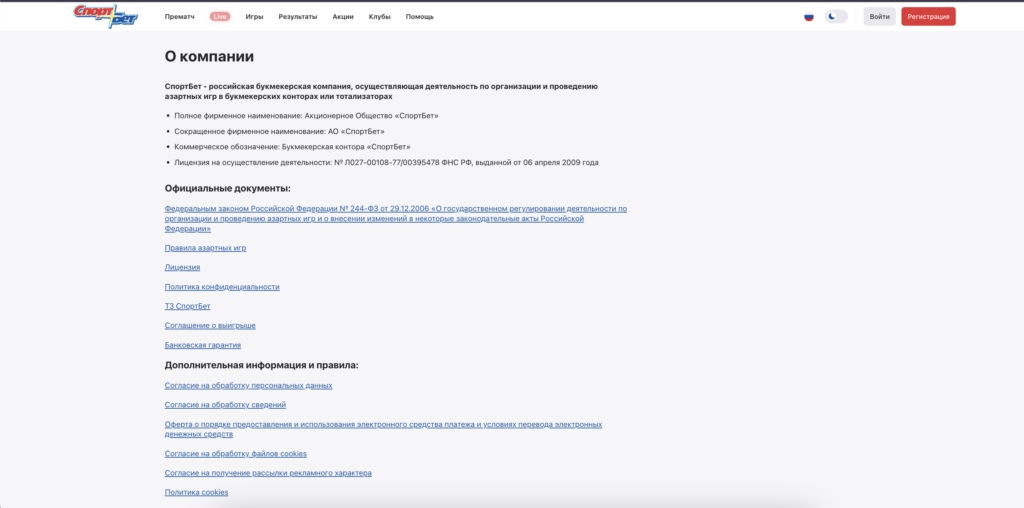The image size is (1024, 508).
Task: Open the Помощь menu item
Action: [x=419, y=17]
